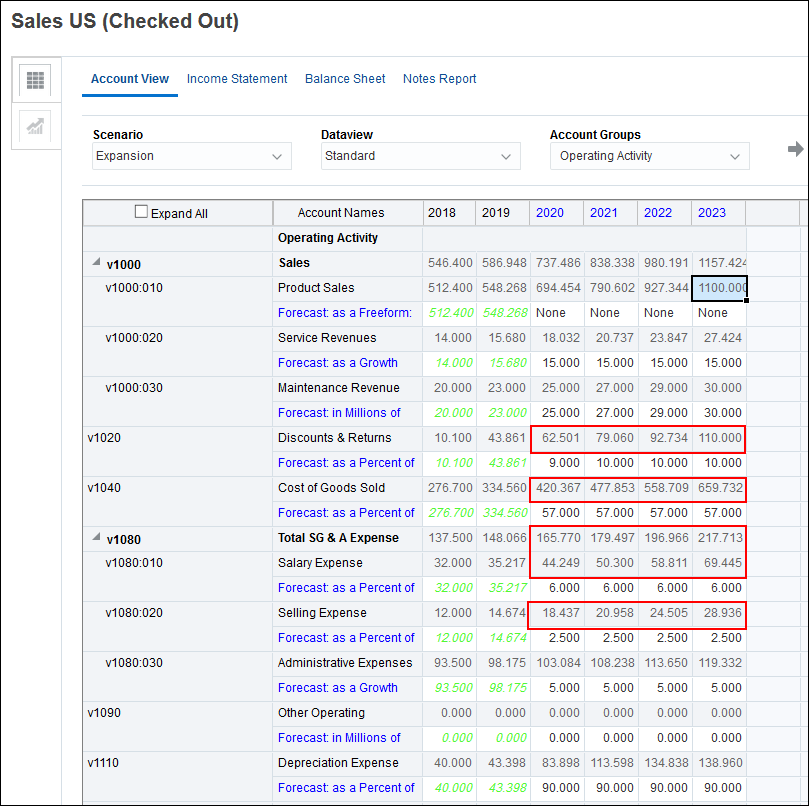Select the Account View tab
809x806 pixels.
pyautogui.click(x=130, y=79)
